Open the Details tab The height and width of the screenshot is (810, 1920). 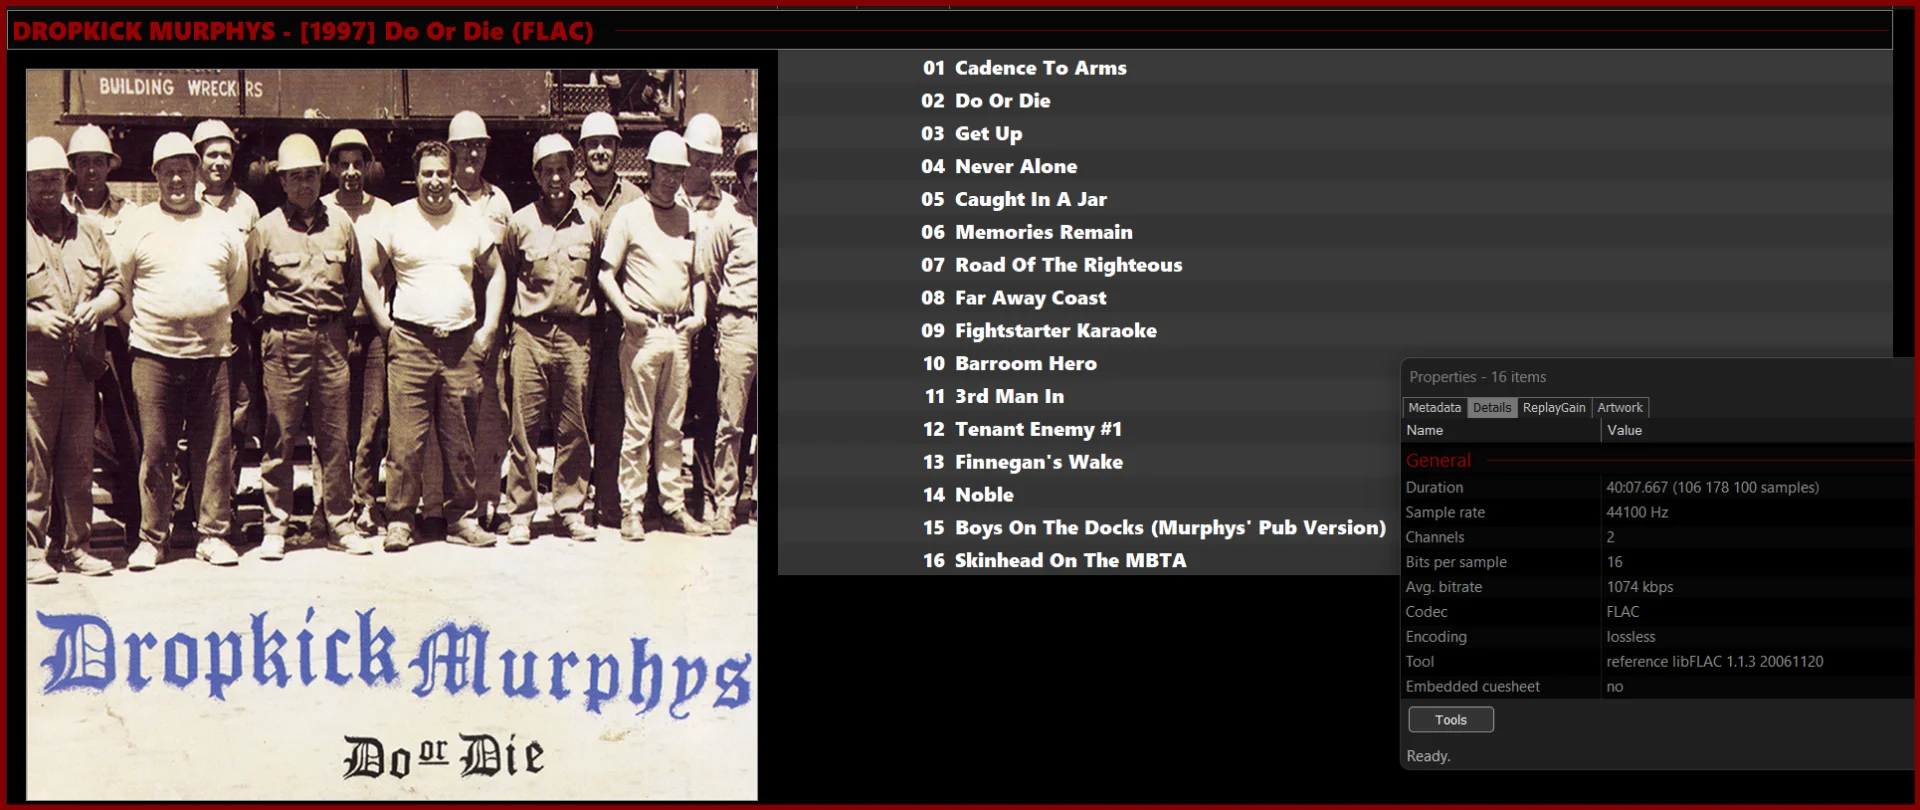pos(1492,408)
